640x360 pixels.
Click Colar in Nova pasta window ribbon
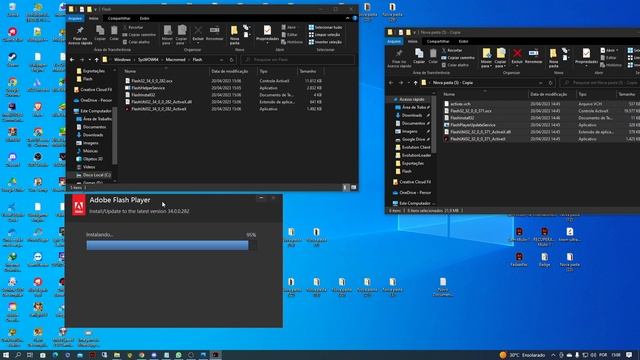(433, 56)
